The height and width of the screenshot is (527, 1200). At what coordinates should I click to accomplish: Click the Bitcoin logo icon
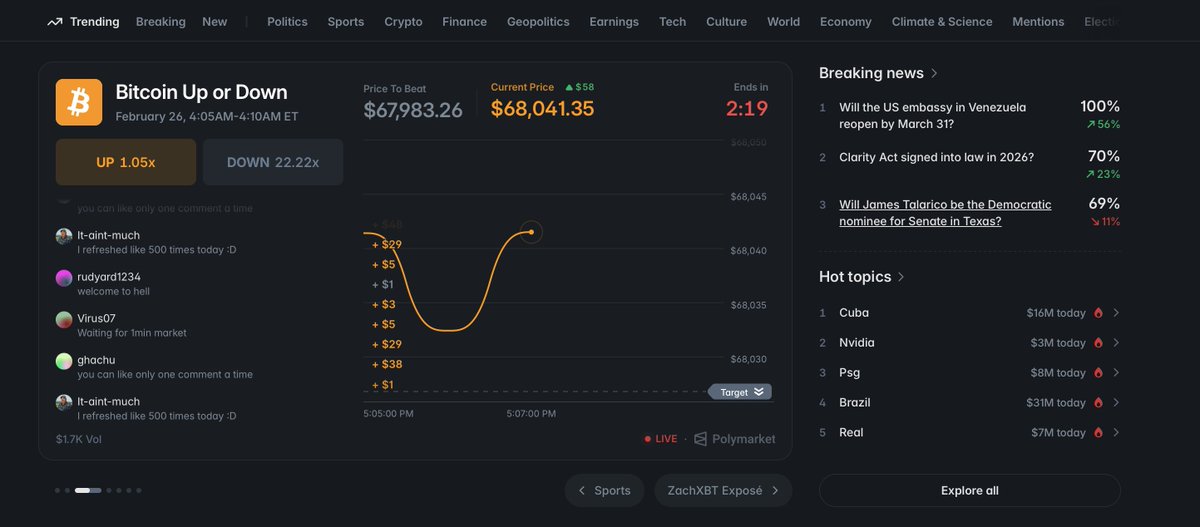click(79, 102)
